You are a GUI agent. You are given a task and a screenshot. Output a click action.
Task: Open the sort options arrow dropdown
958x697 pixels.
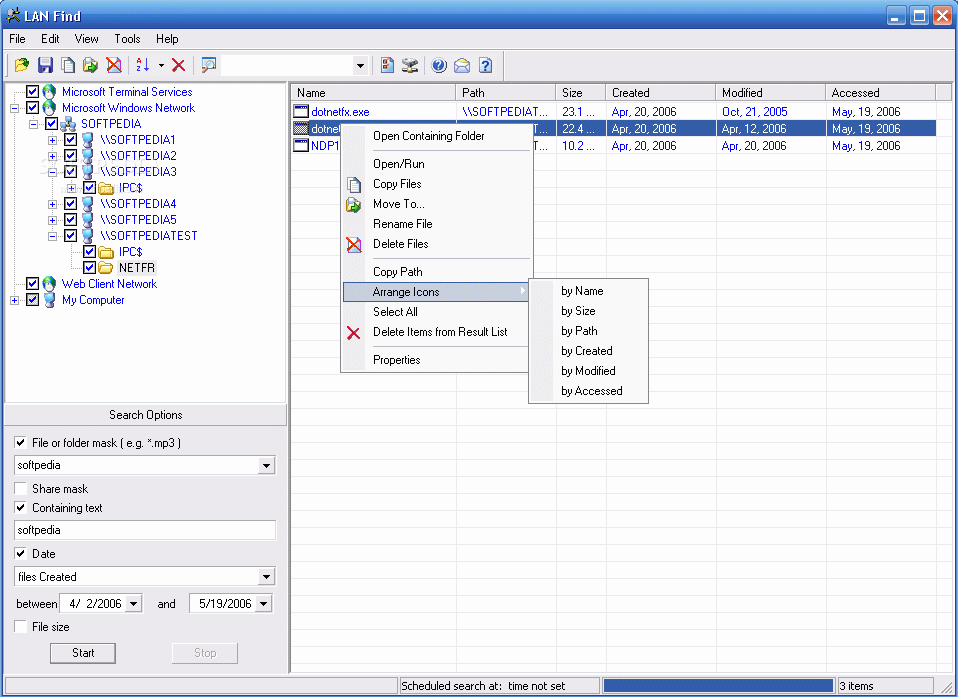(x=161, y=65)
